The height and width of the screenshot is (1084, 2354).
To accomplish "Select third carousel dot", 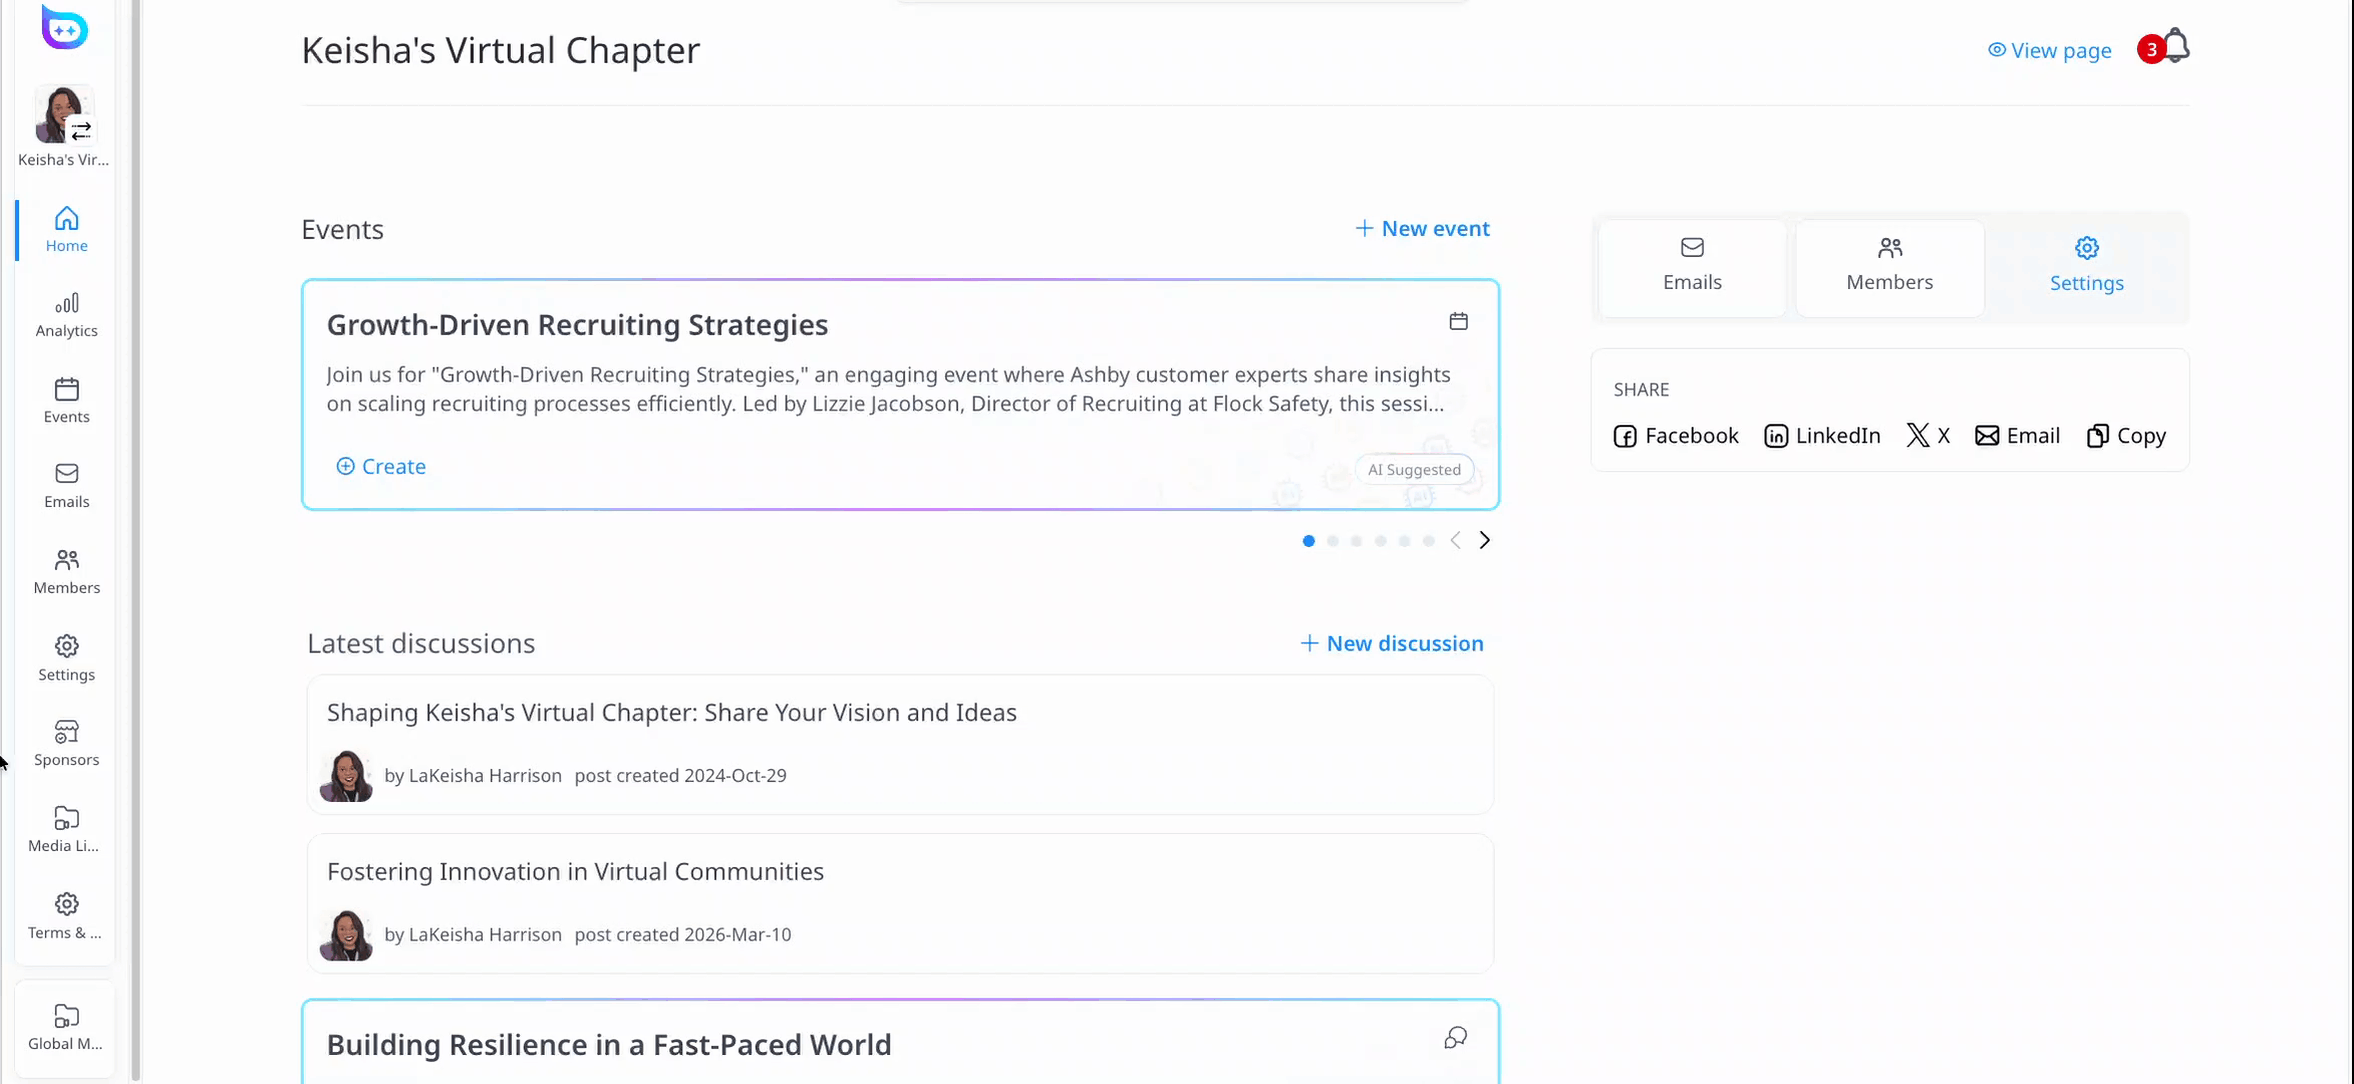I will (1357, 541).
